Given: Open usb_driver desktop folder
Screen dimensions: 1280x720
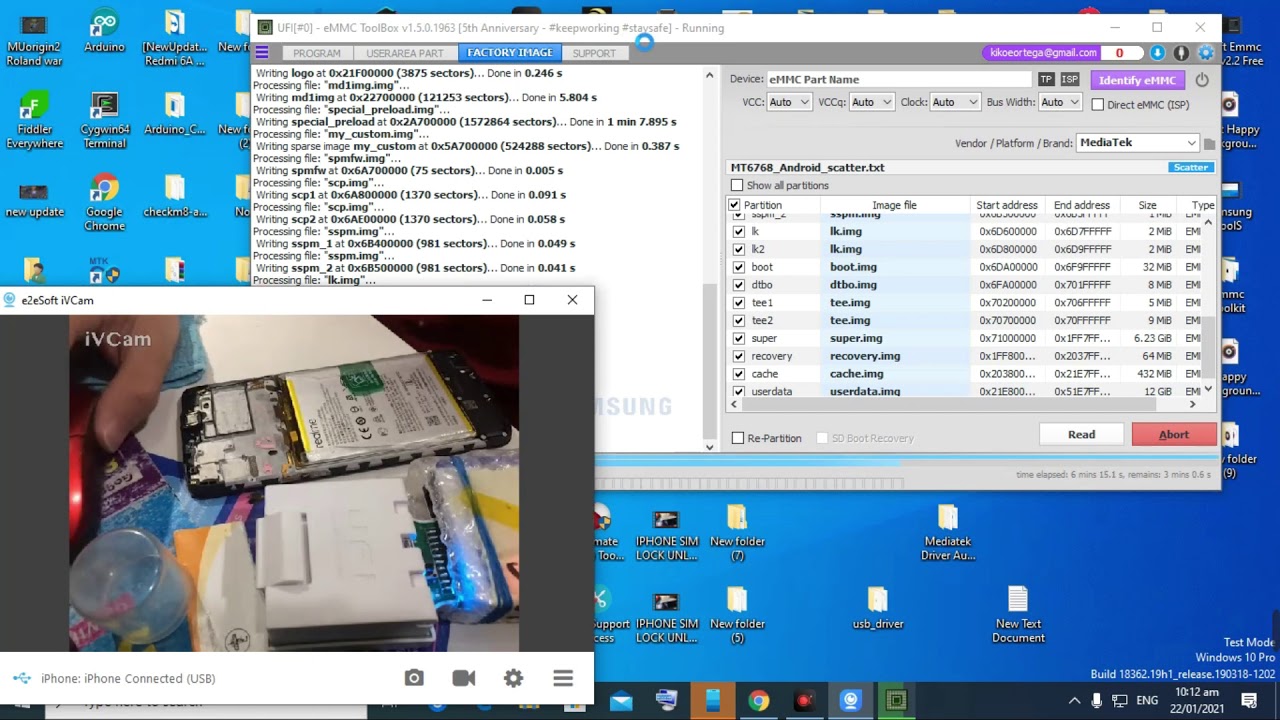Looking at the screenshot, I should [x=877, y=607].
